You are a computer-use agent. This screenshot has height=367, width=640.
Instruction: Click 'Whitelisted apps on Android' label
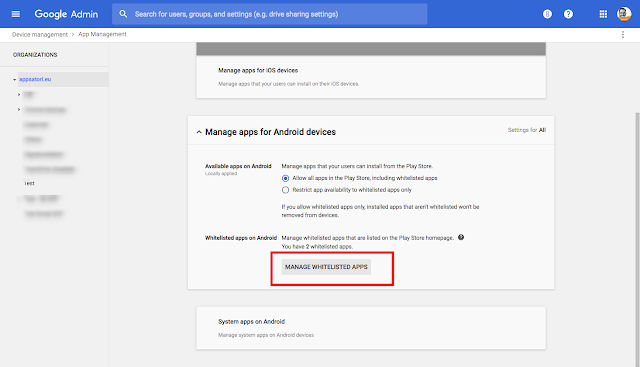[241, 238]
